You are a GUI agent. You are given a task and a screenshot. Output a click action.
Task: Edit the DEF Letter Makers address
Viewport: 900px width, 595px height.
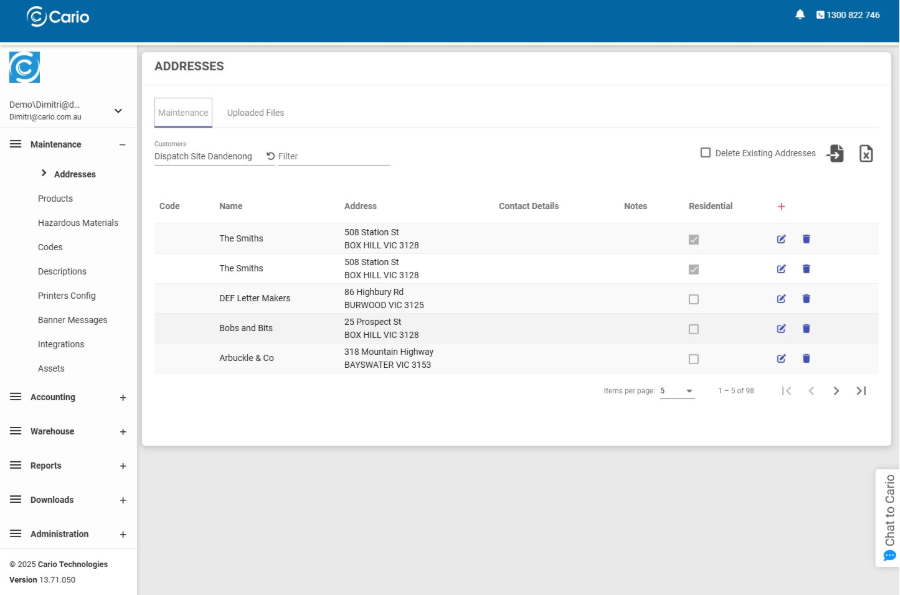781,299
